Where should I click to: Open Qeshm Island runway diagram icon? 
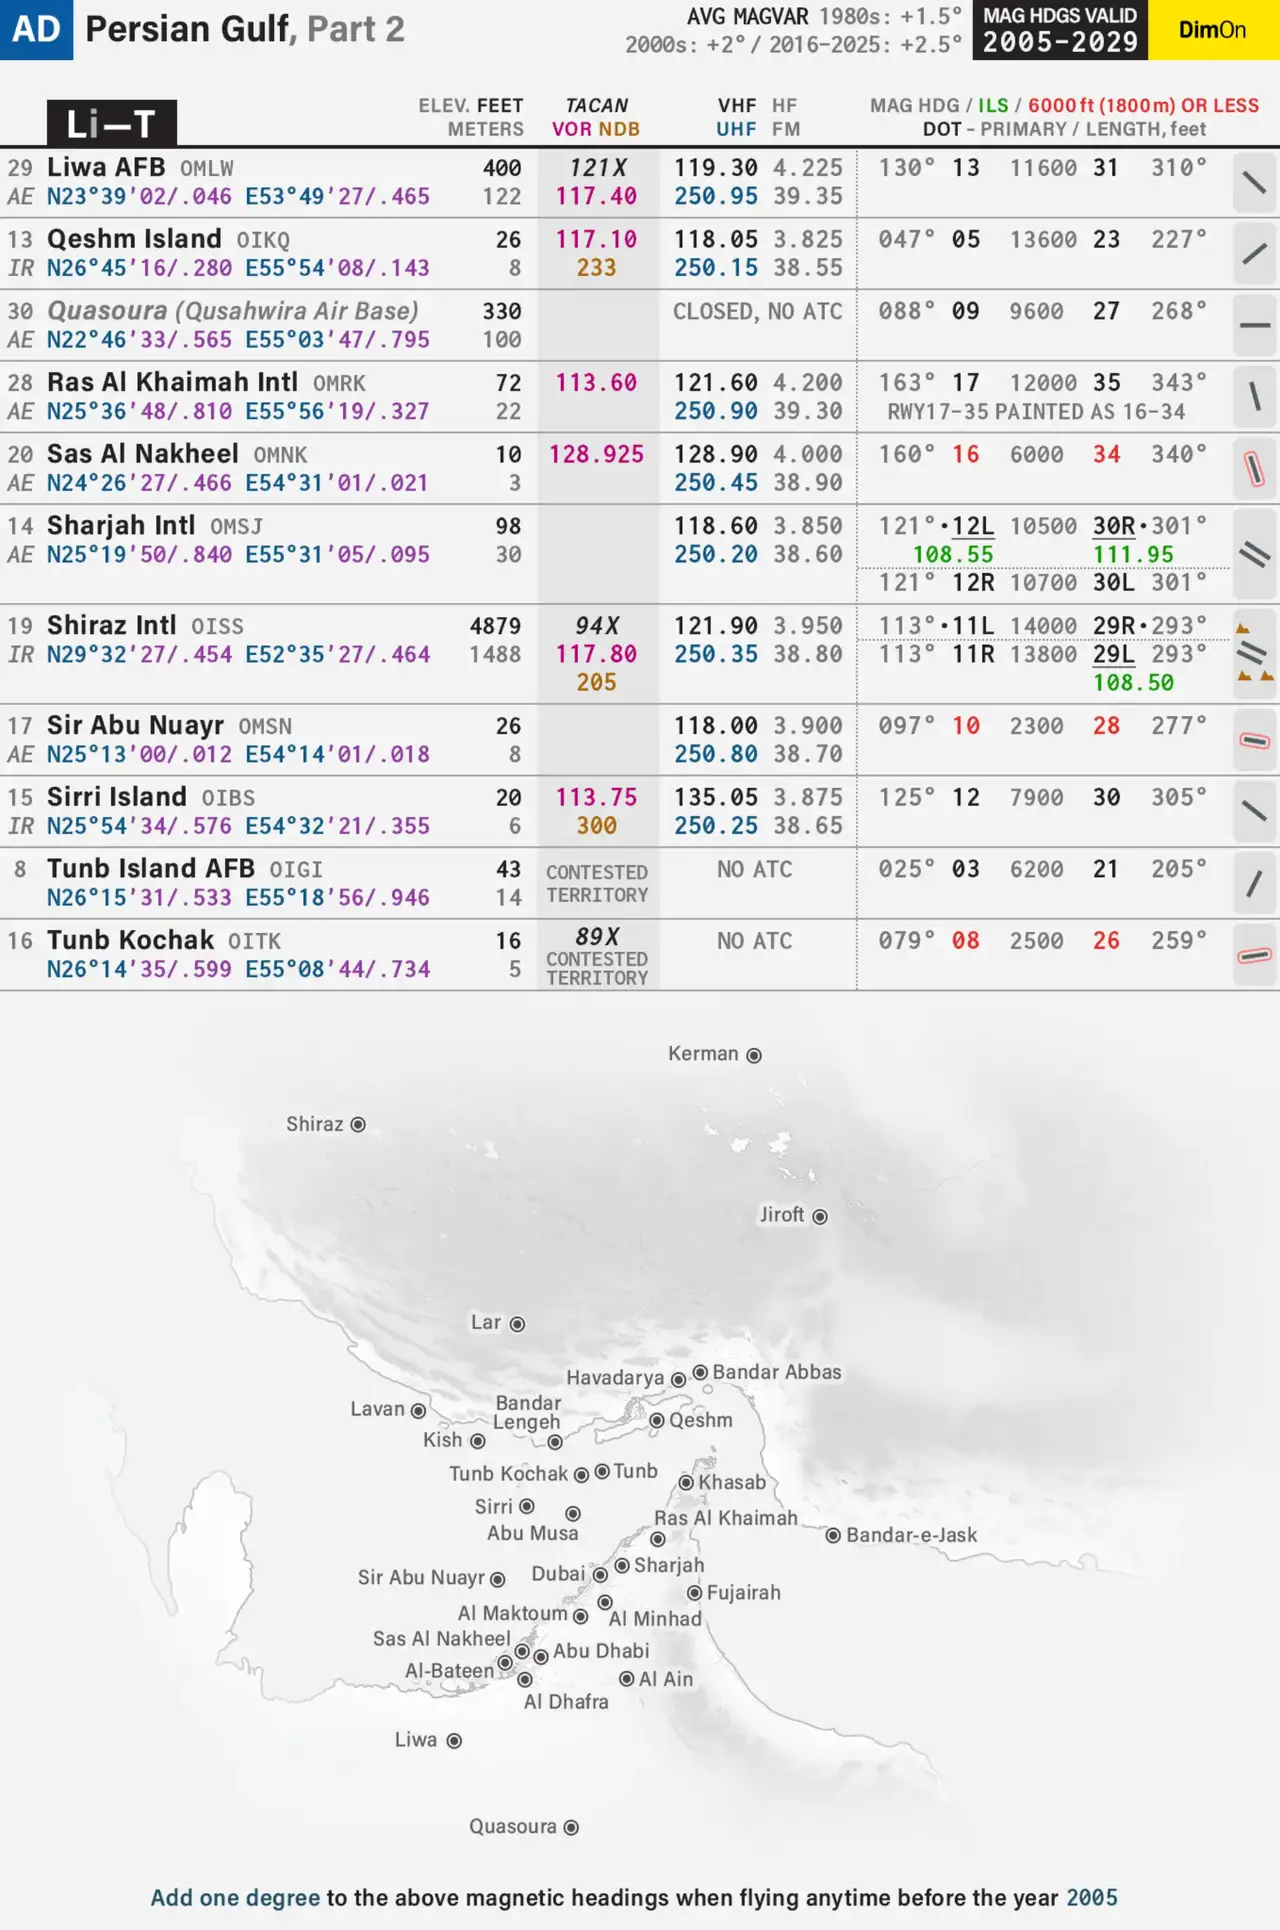pyautogui.click(x=1254, y=254)
